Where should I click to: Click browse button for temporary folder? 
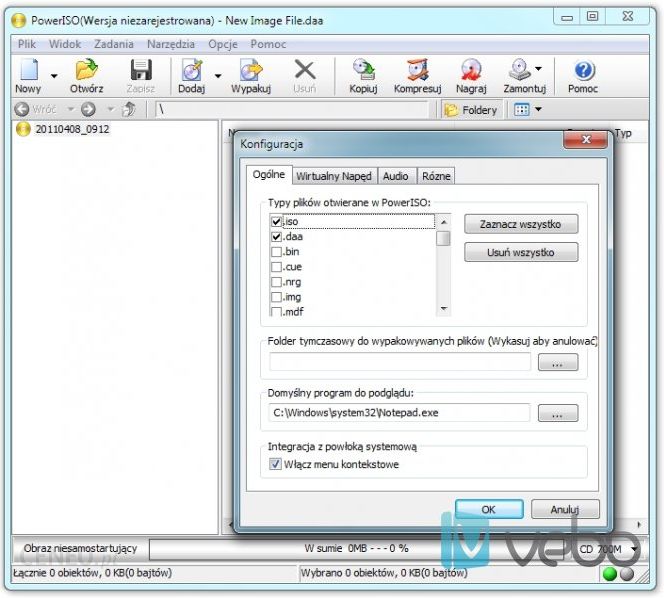click(558, 363)
